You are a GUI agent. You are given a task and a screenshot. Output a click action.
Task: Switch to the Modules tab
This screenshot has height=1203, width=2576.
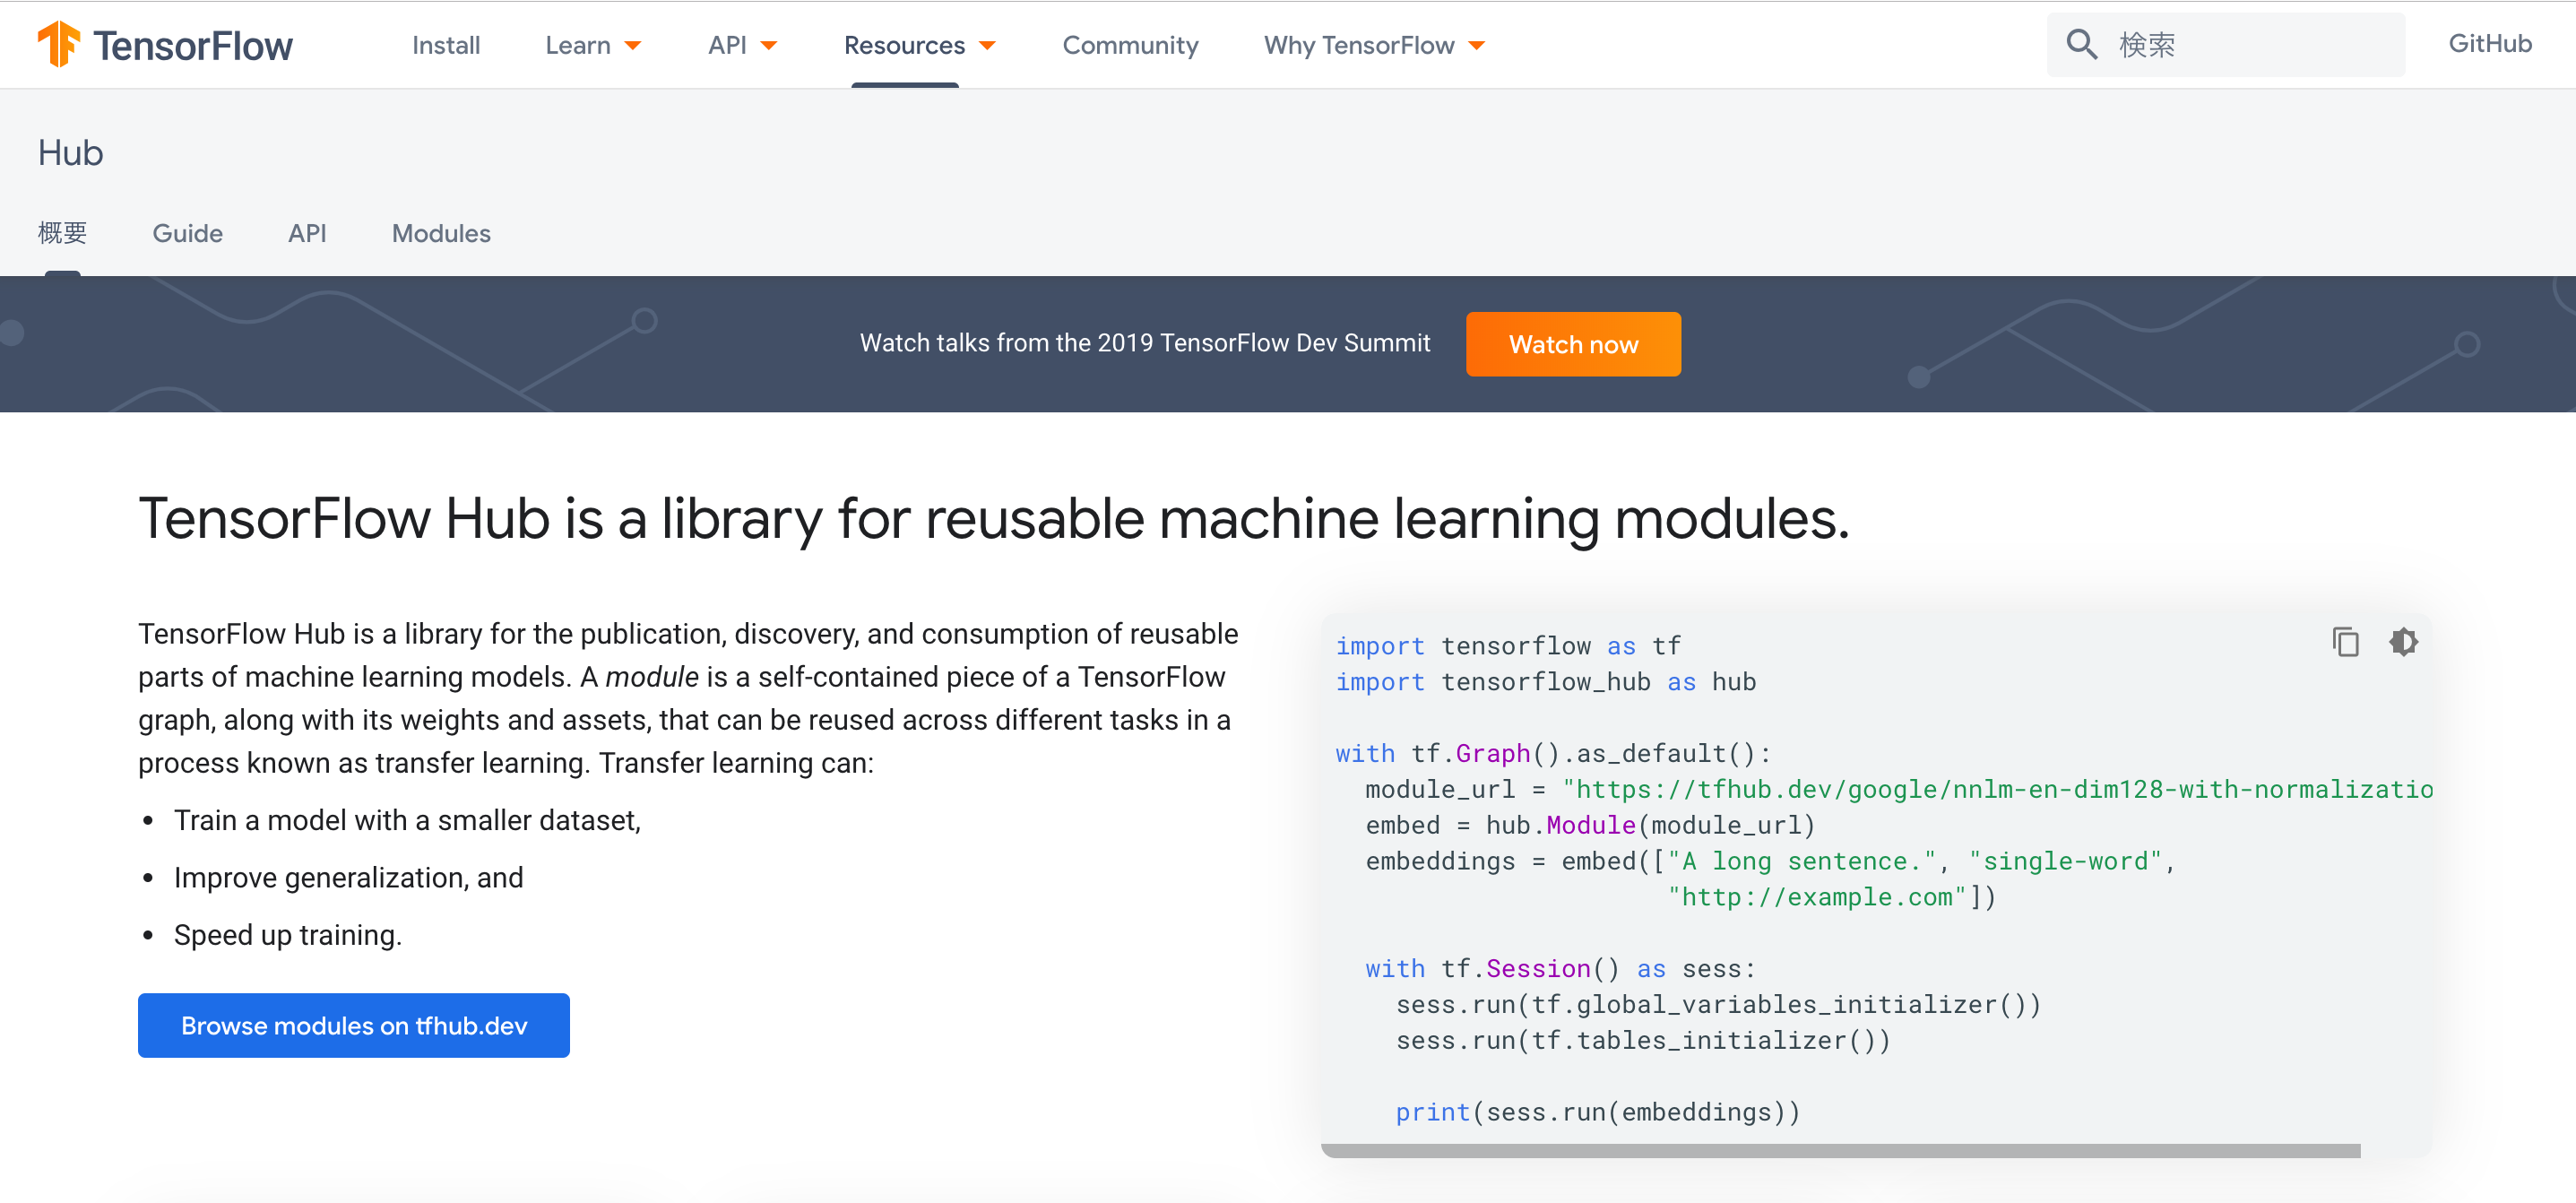pyautogui.click(x=441, y=233)
